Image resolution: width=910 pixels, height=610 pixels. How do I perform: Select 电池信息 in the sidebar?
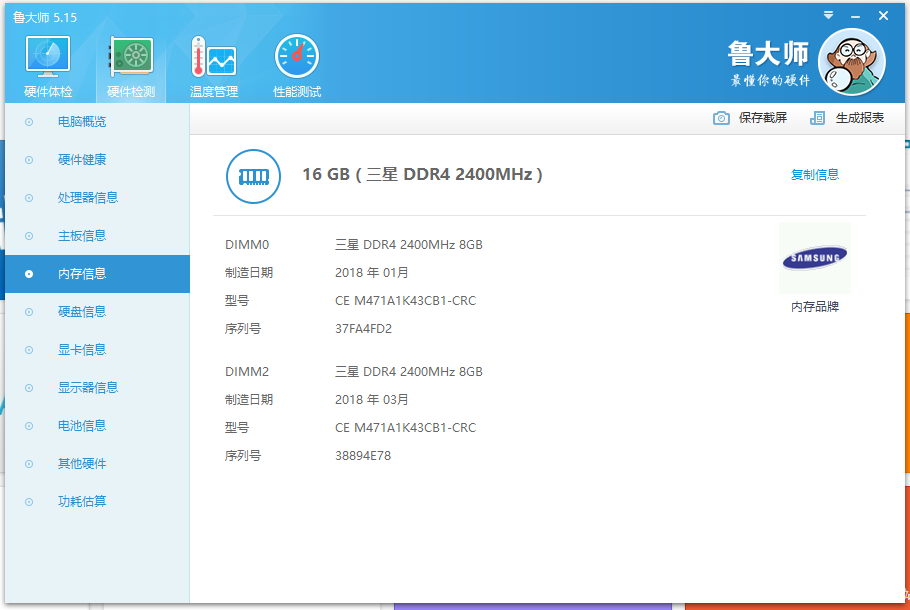click(x=98, y=426)
